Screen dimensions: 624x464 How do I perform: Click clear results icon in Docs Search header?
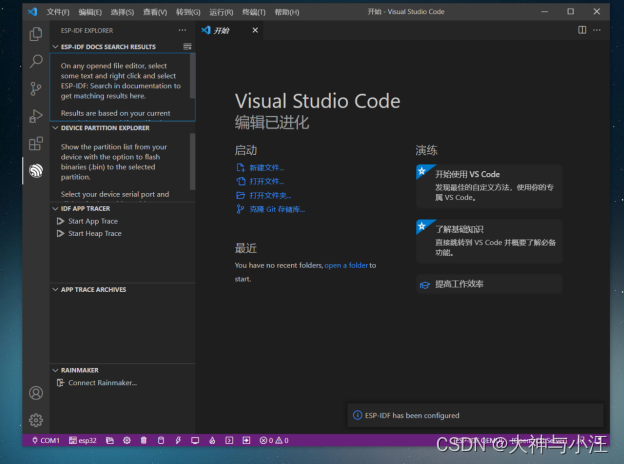point(187,47)
